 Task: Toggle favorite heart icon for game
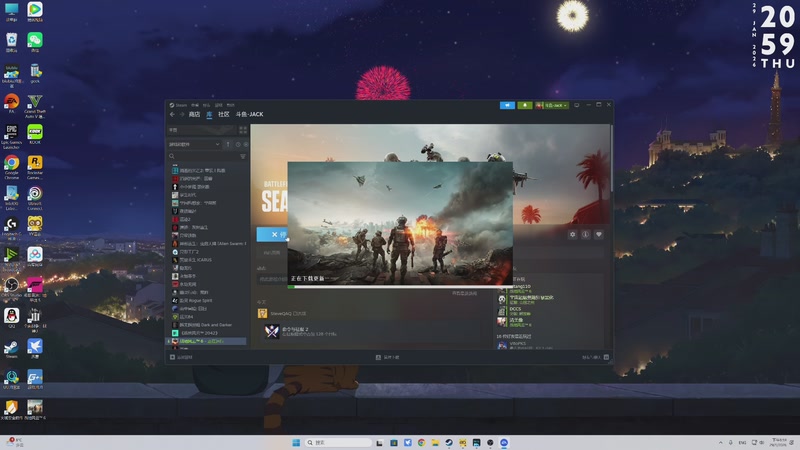click(599, 234)
